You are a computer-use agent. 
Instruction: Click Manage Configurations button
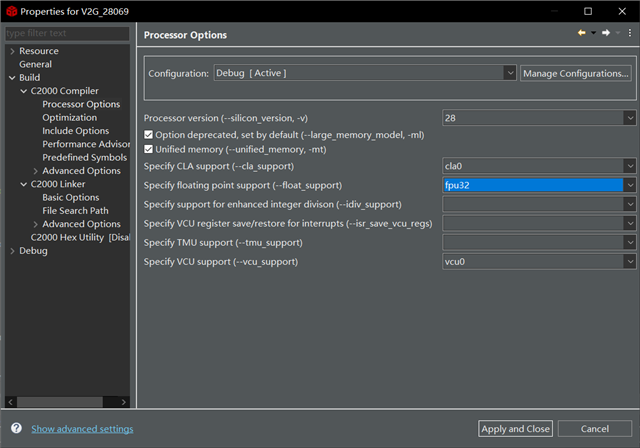point(576,73)
